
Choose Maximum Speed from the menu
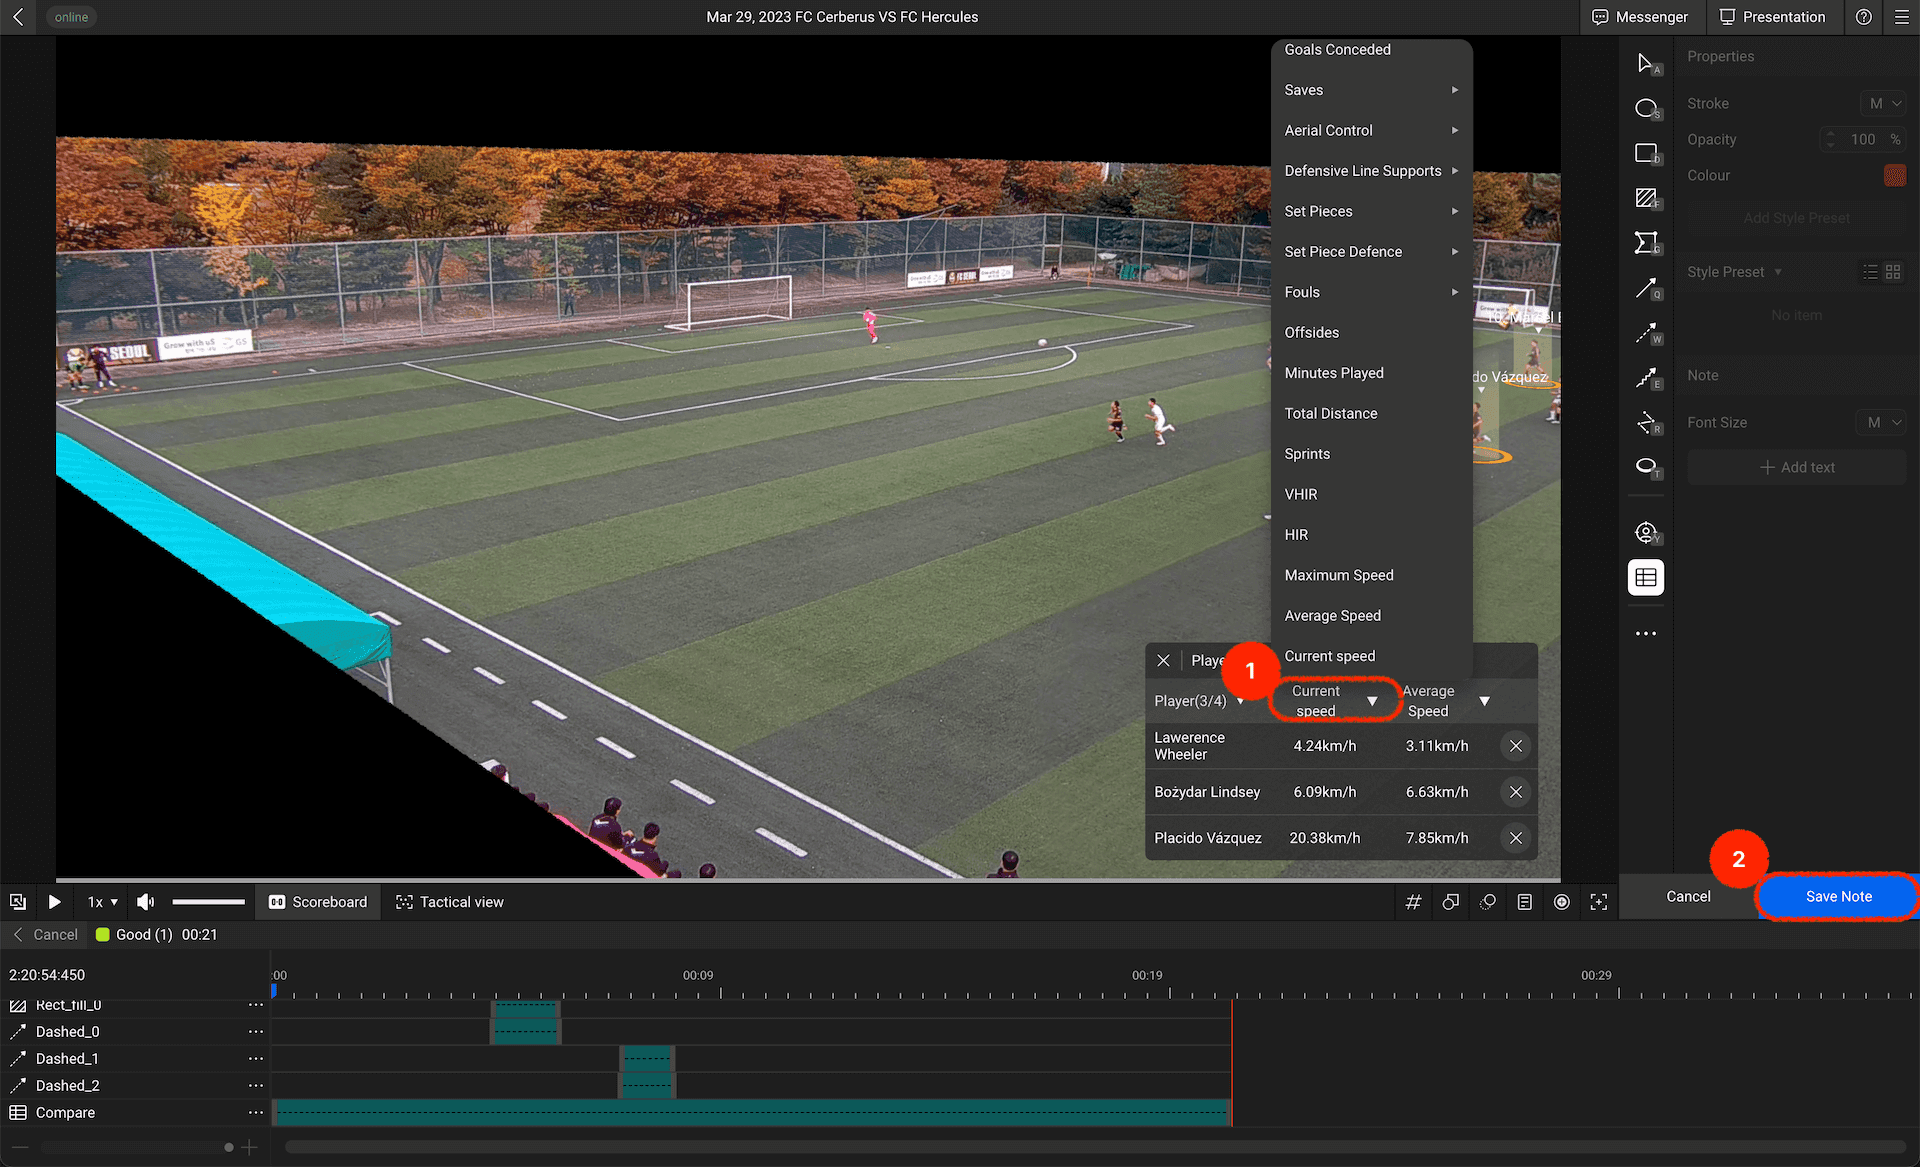click(1339, 575)
